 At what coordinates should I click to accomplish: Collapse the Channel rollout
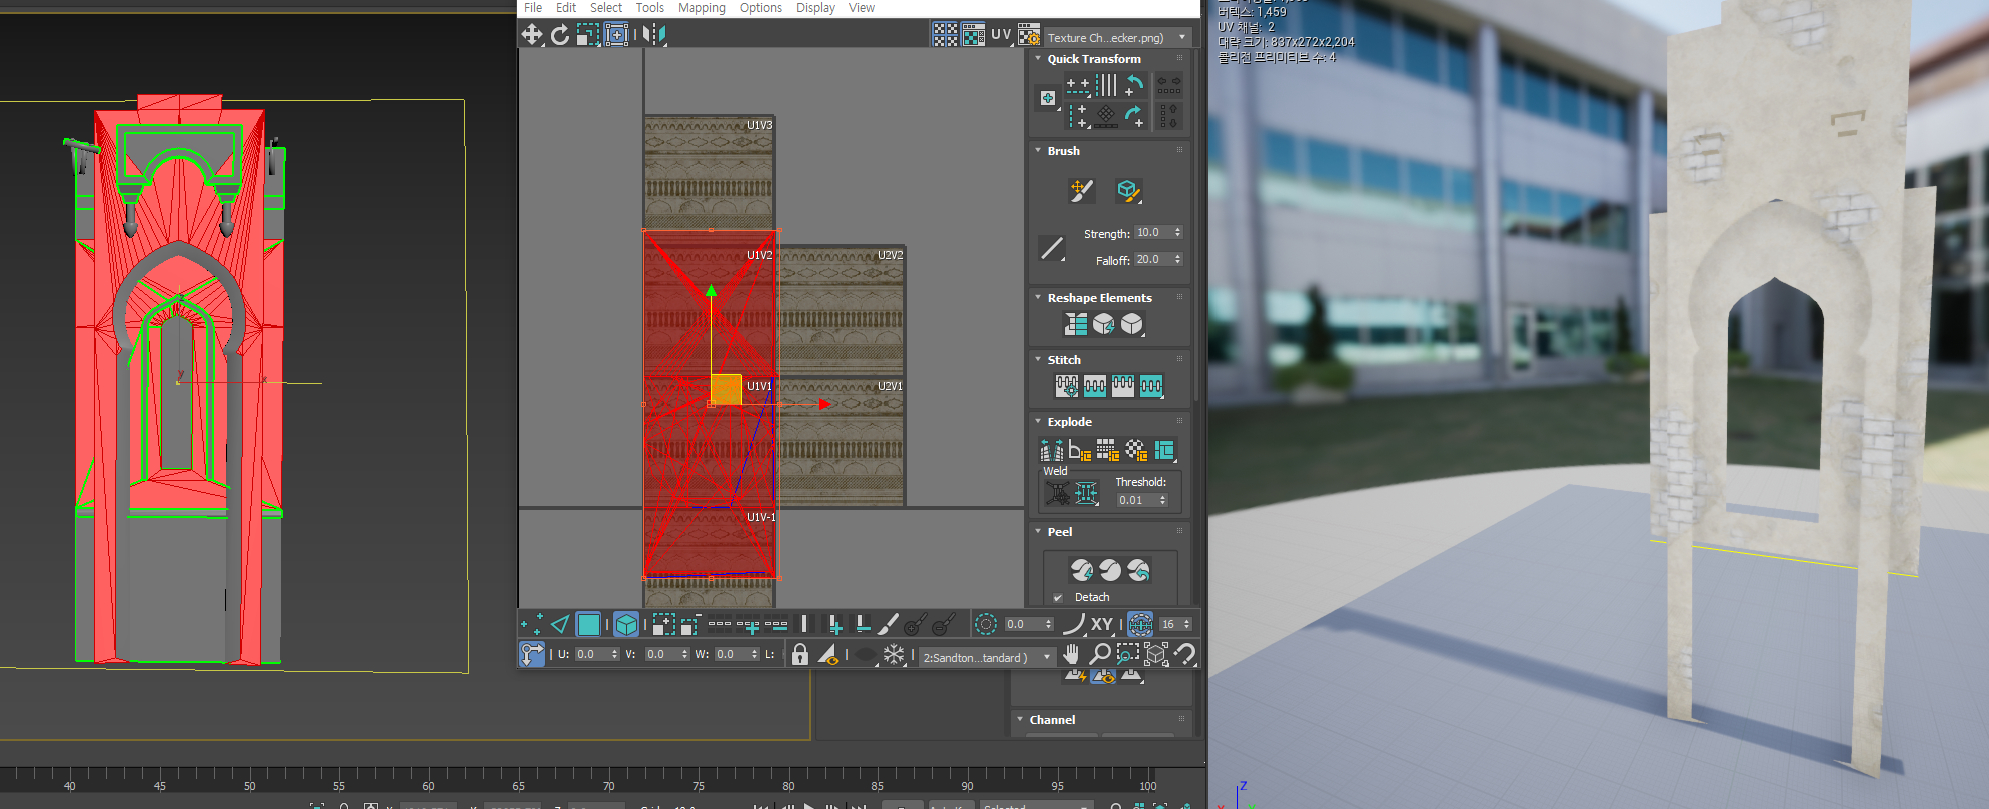pyautogui.click(x=1020, y=720)
